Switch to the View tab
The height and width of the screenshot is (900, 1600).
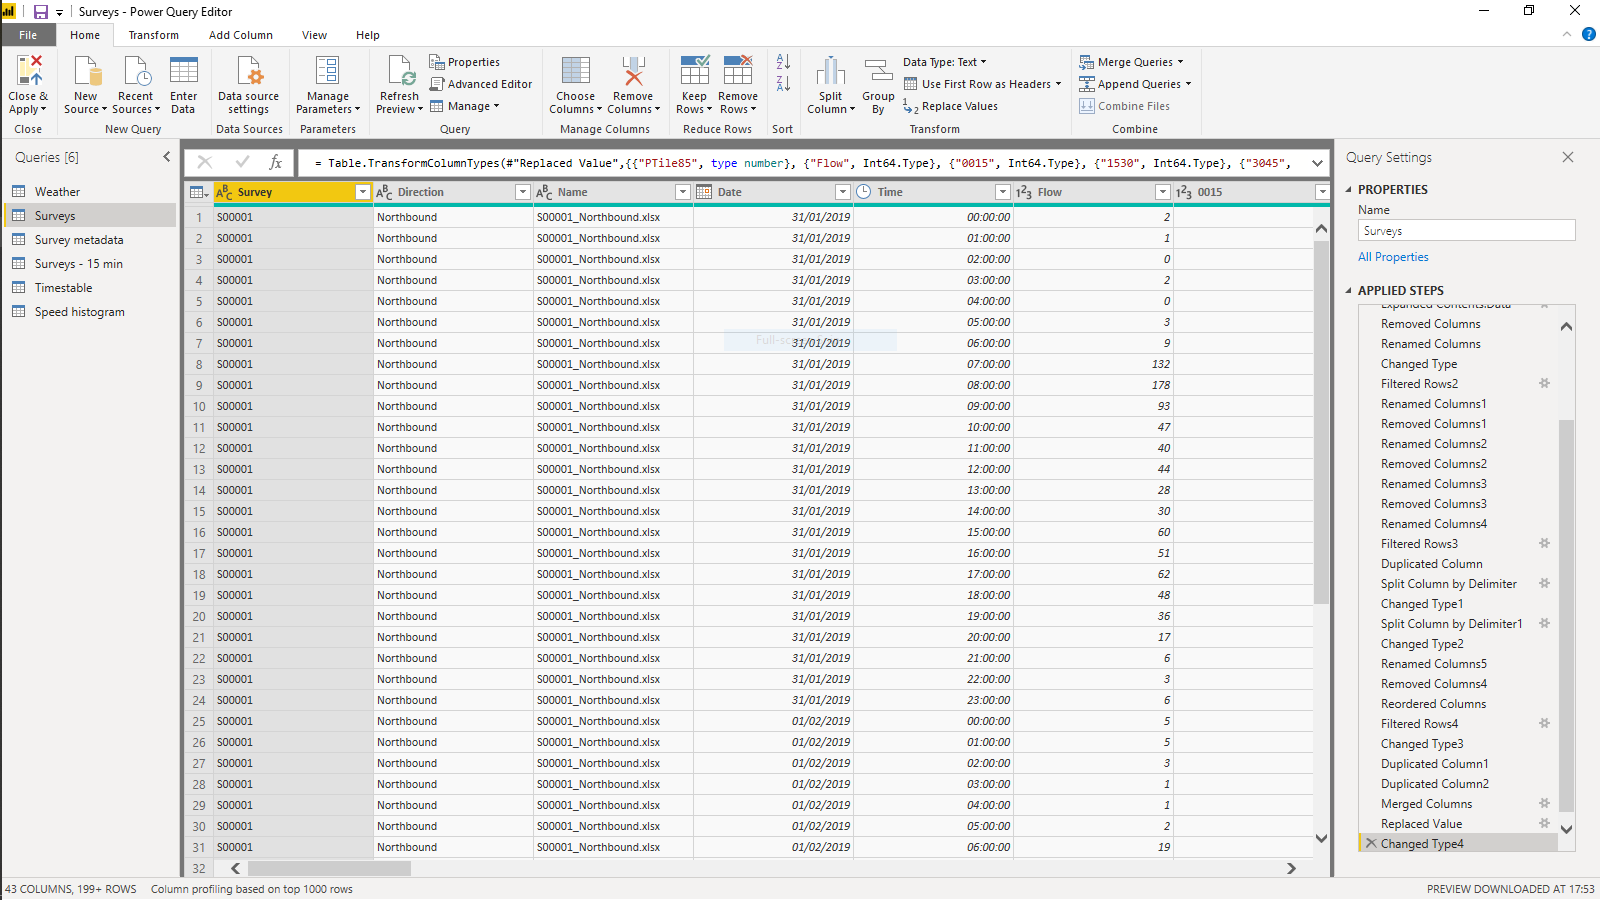(314, 35)
